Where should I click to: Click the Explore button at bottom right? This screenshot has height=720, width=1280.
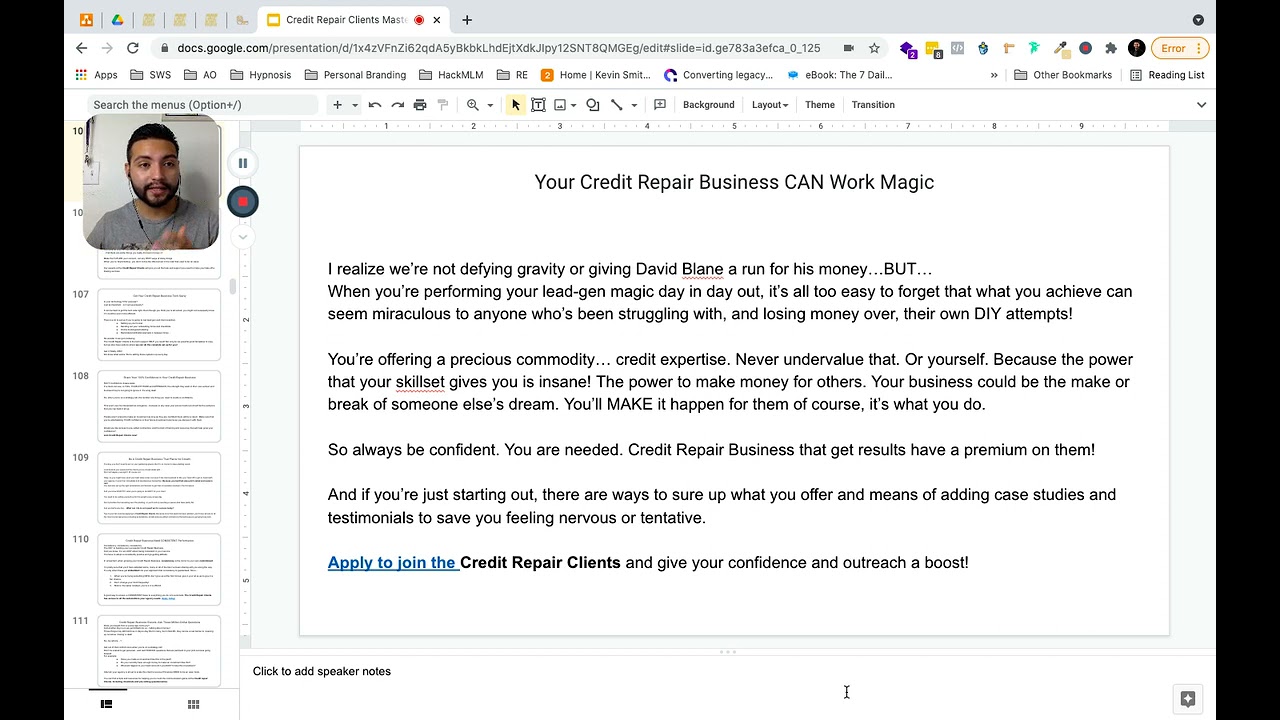pos(1187,699)
